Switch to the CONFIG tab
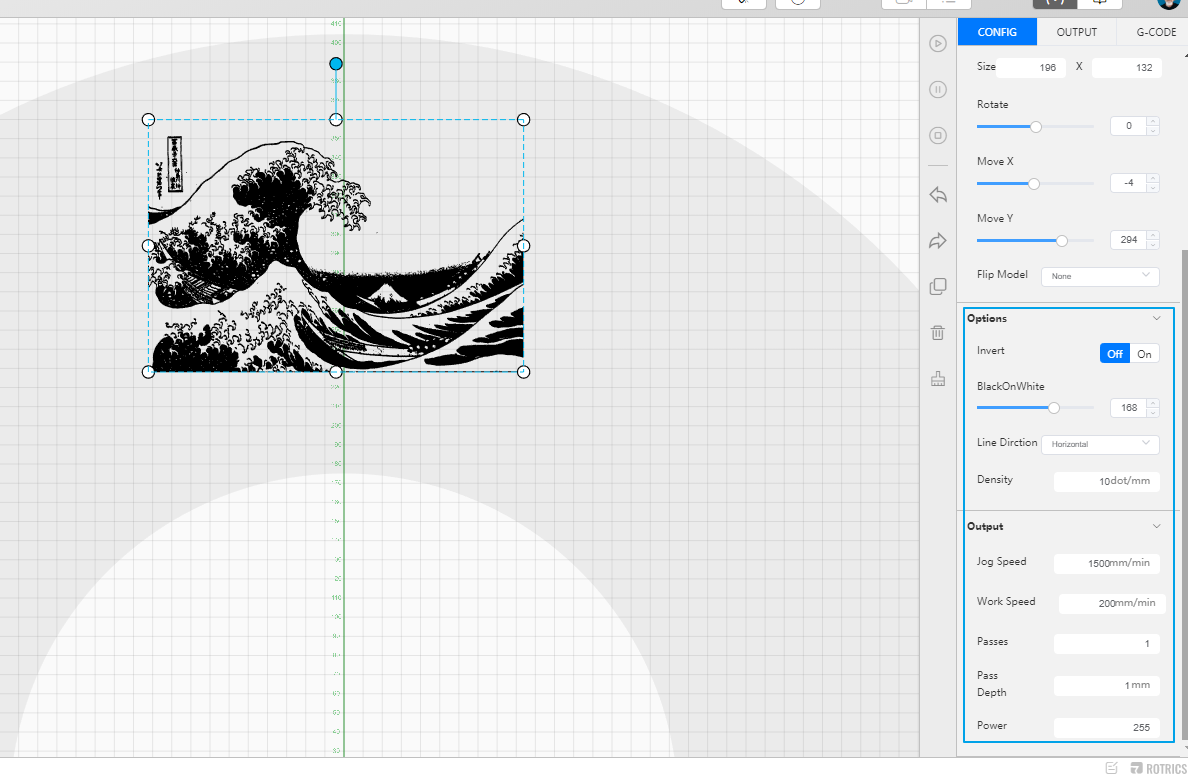Viewport: 1188px width, 776px height. pos(997,32)
